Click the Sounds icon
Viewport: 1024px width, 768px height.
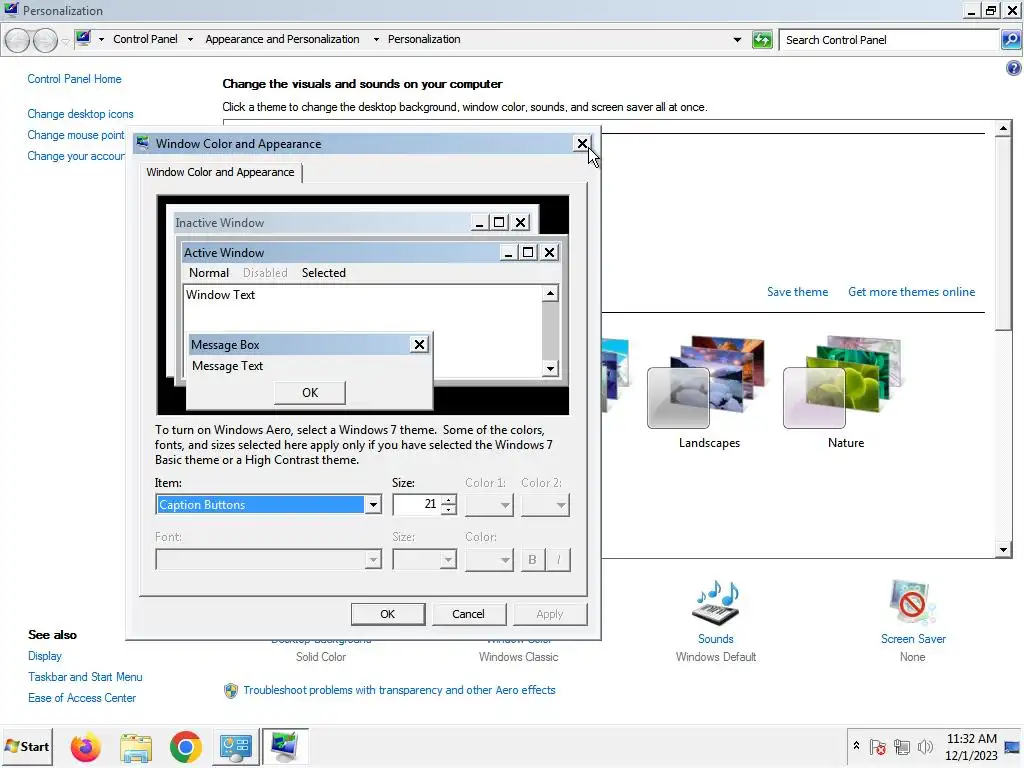(715, 602)
